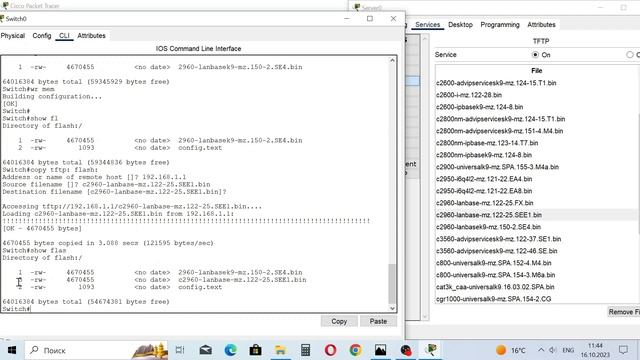Image resolution: width=640 pixels, height=360 pixels.
Task: Select file c3560-advipservicesk9-mz.122-46.SE.bin
Action: (x=496, y=251)
